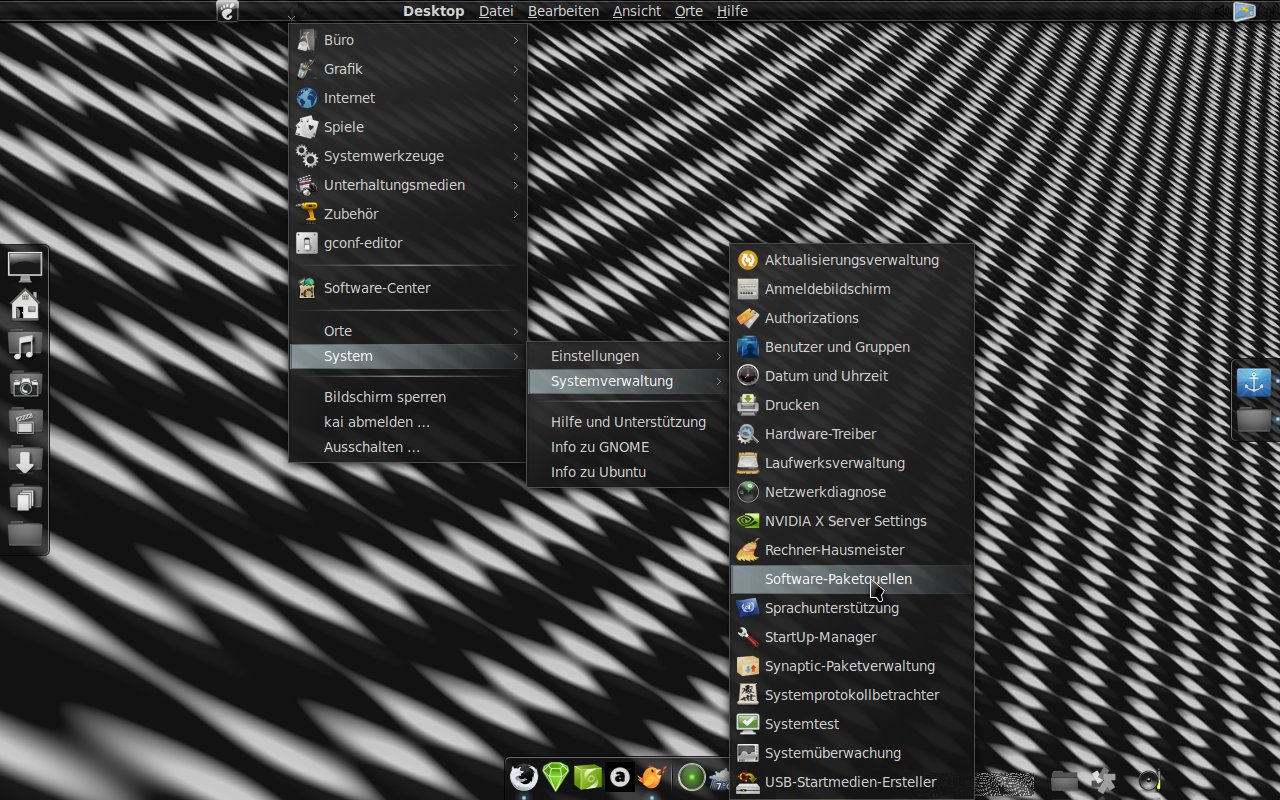Open the Documents folder in left dock
The image size is (1280, 800).
[x=25, y=497]
